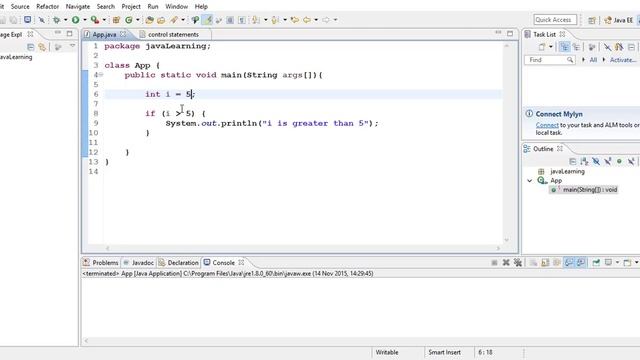The height and width of the screenshot is (360, 640).
Task: Click the Debug bug icon in toolbar
Action: [56, 20]
